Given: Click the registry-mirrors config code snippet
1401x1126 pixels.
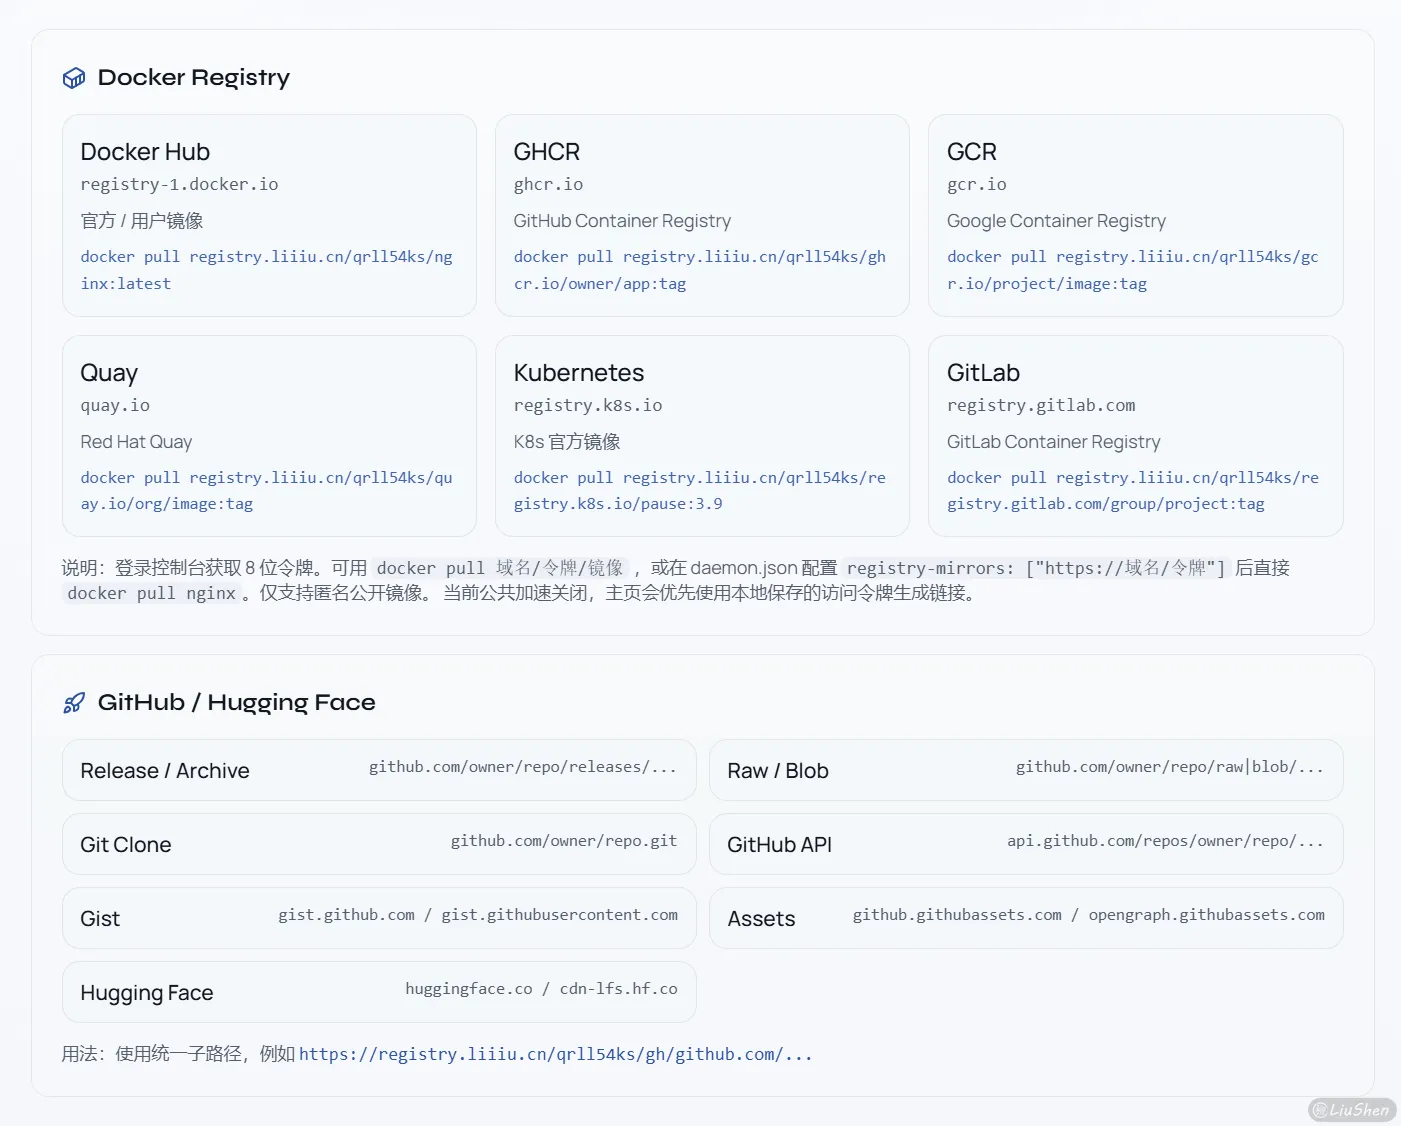Looking at the screenshot, I should pos(1035,568).
